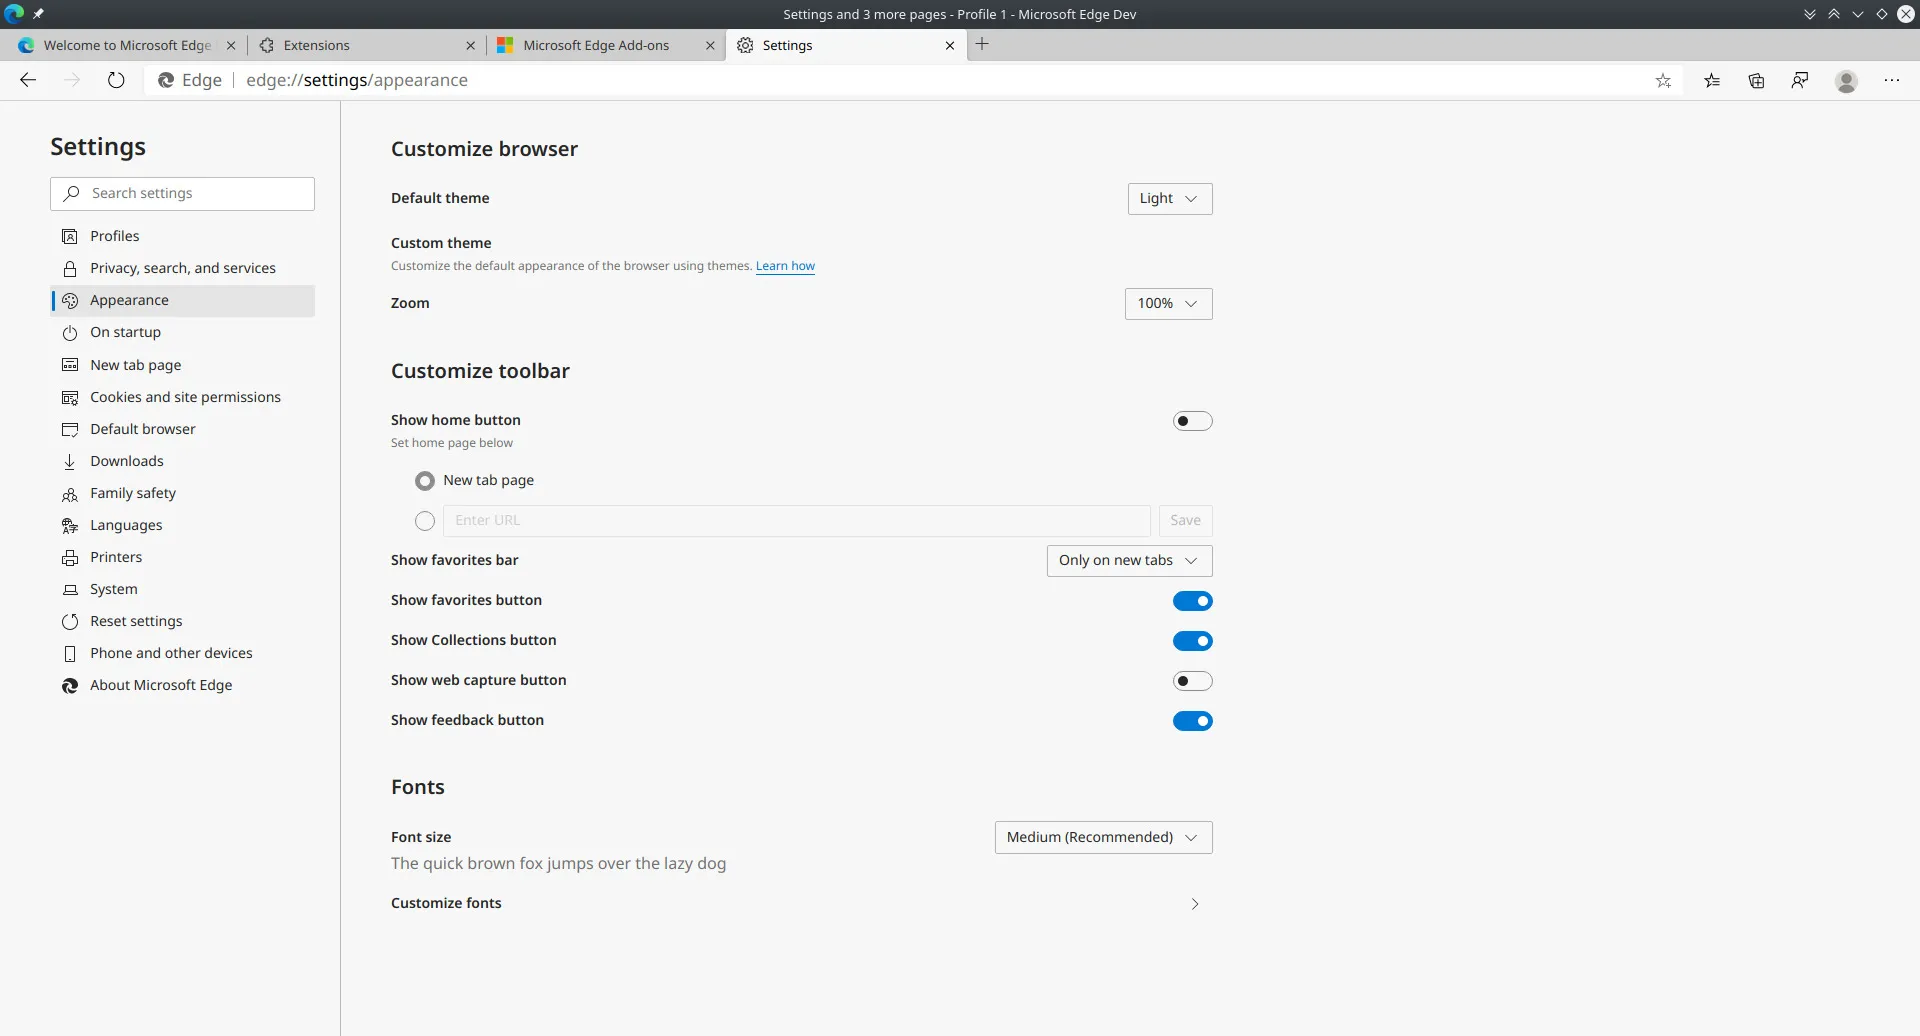Click the Refresh page icon
The image size is (1920, 1036).
116,80
